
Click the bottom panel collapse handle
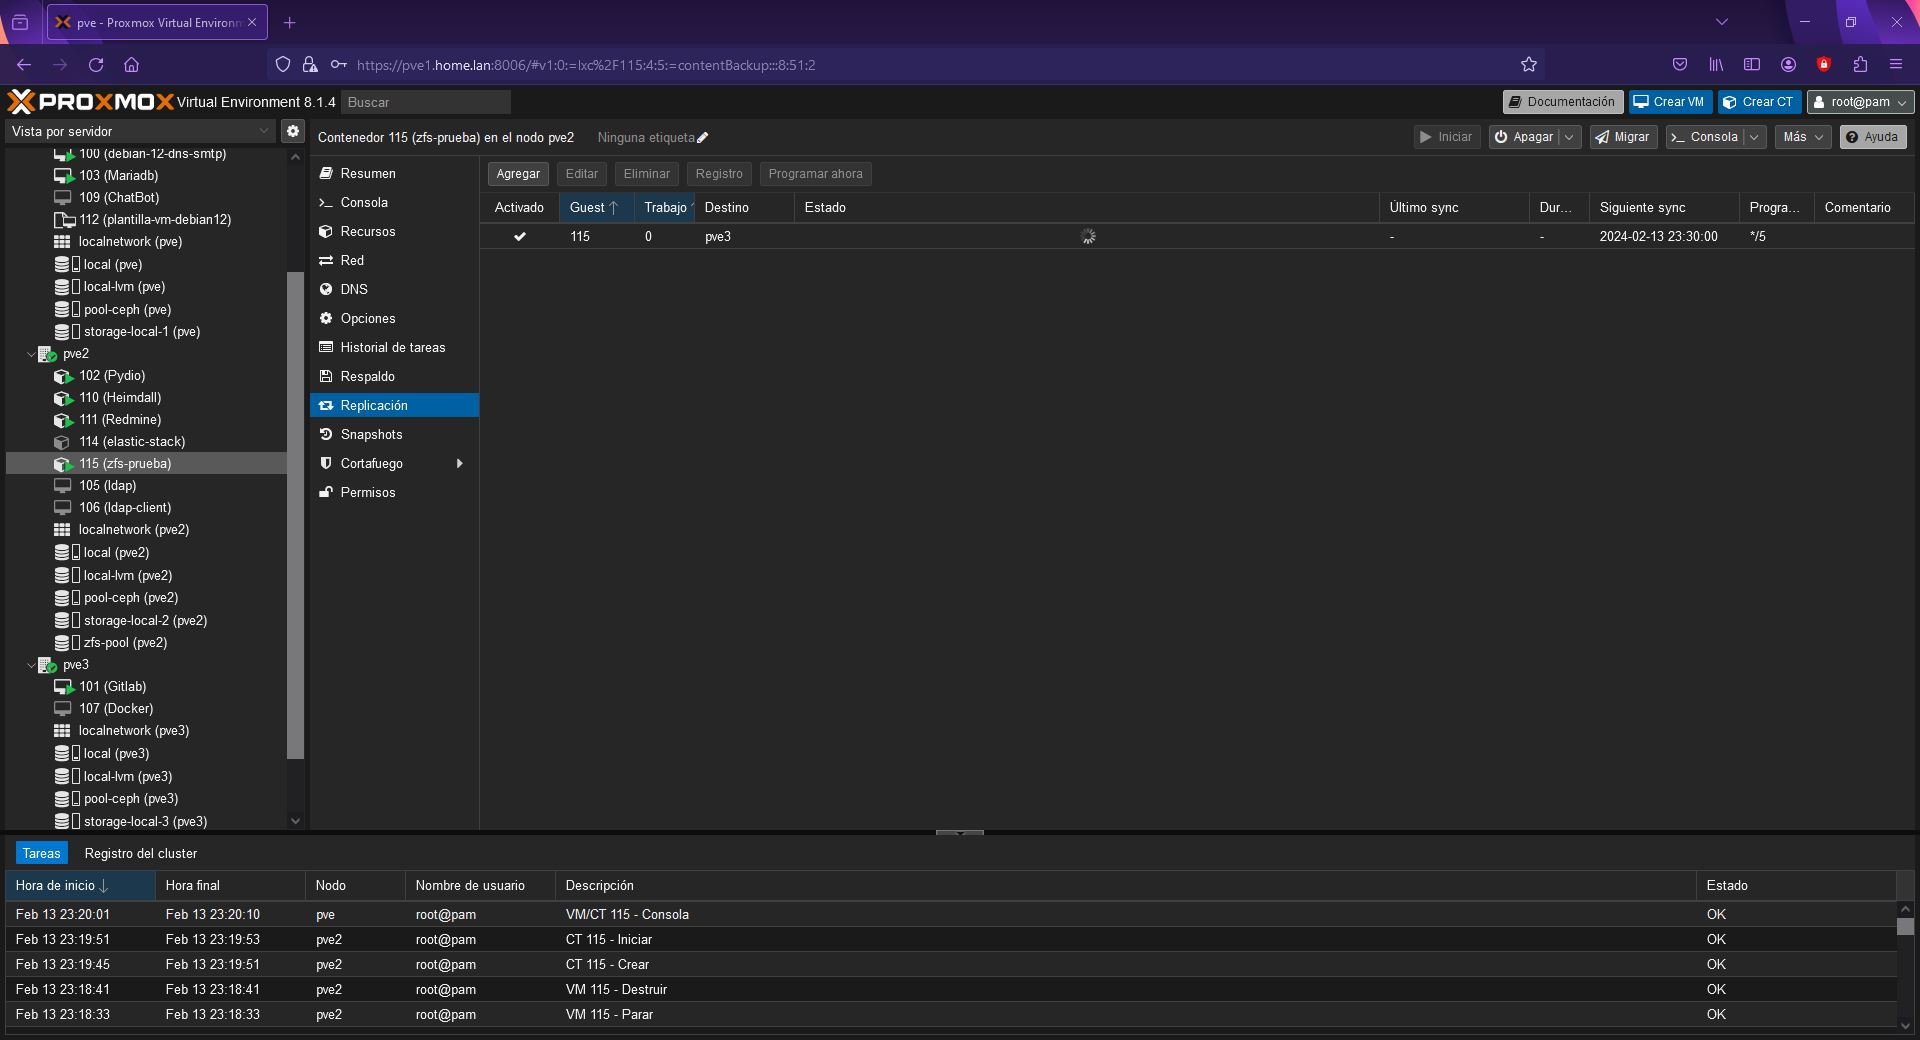[960, 832]
